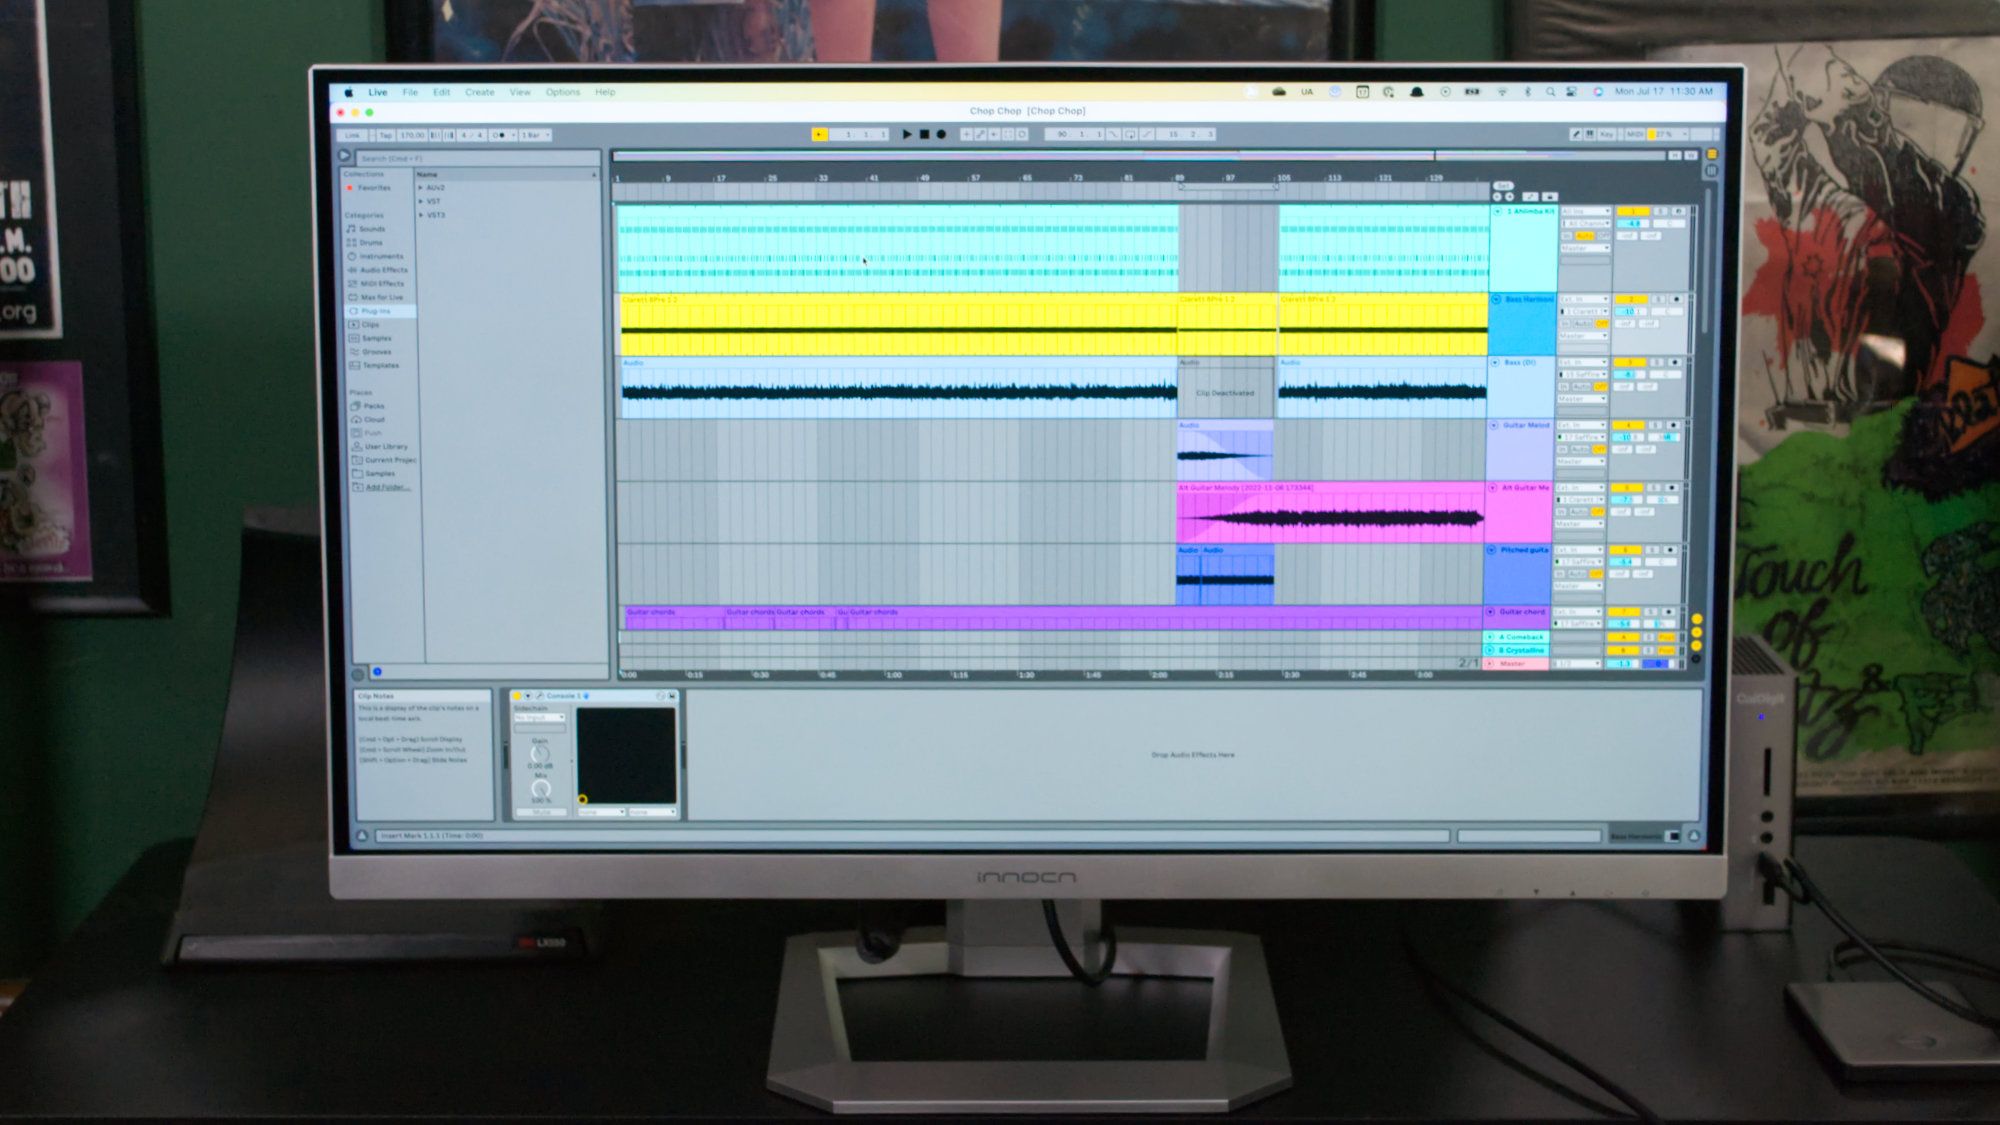Toggle the yellow Follow playback button

click(x=819, y=134)
